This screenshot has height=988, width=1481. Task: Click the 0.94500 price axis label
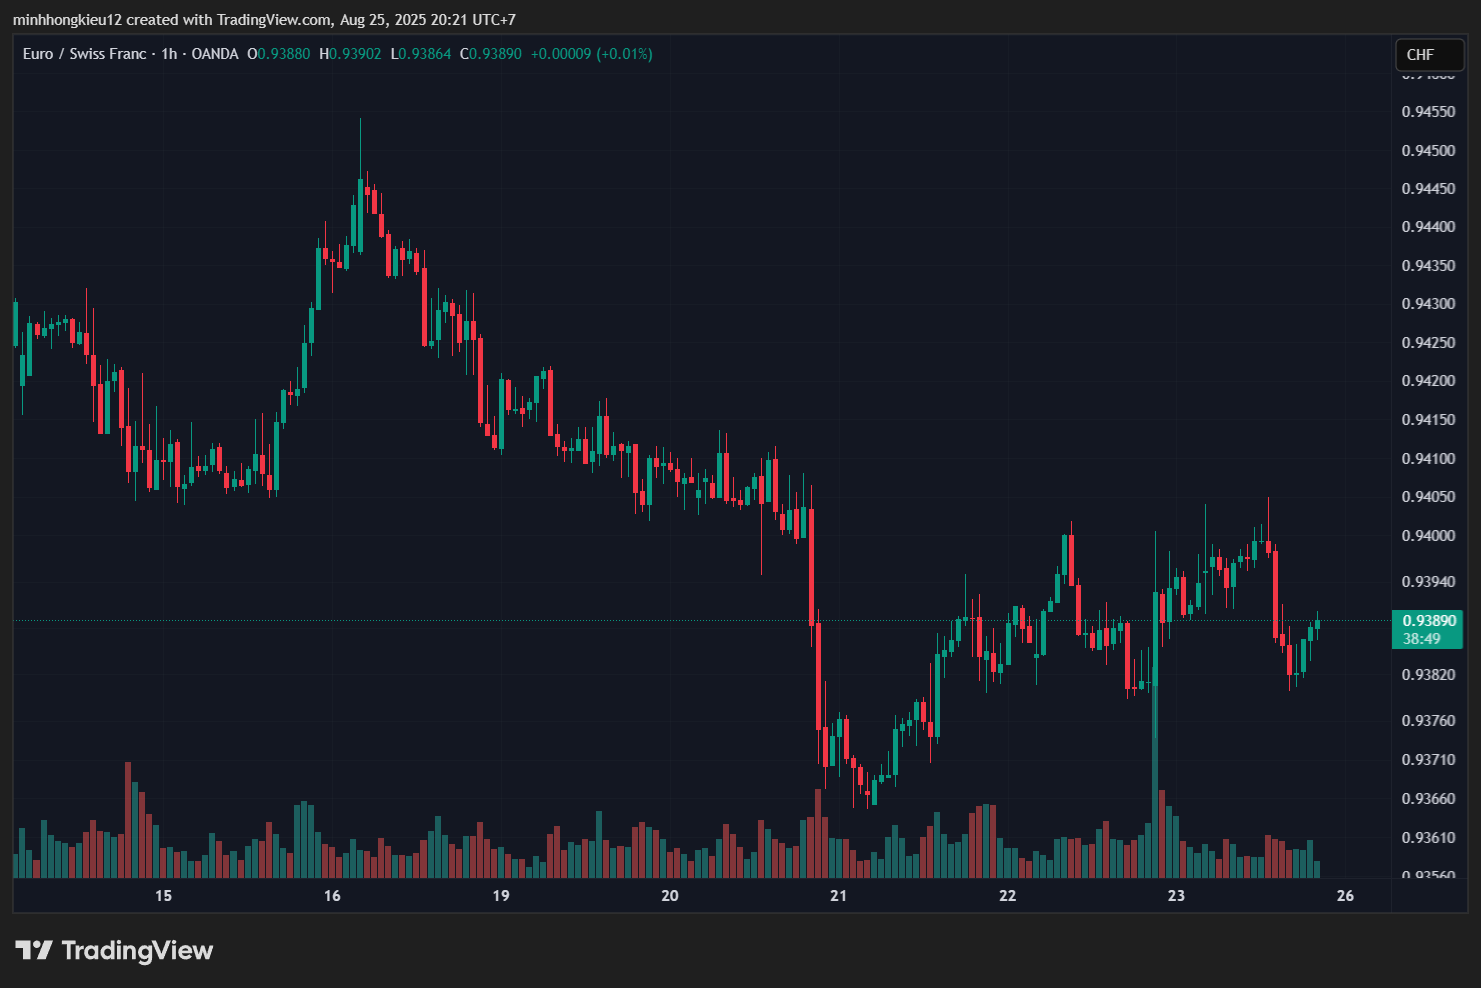coord(1428,151)
